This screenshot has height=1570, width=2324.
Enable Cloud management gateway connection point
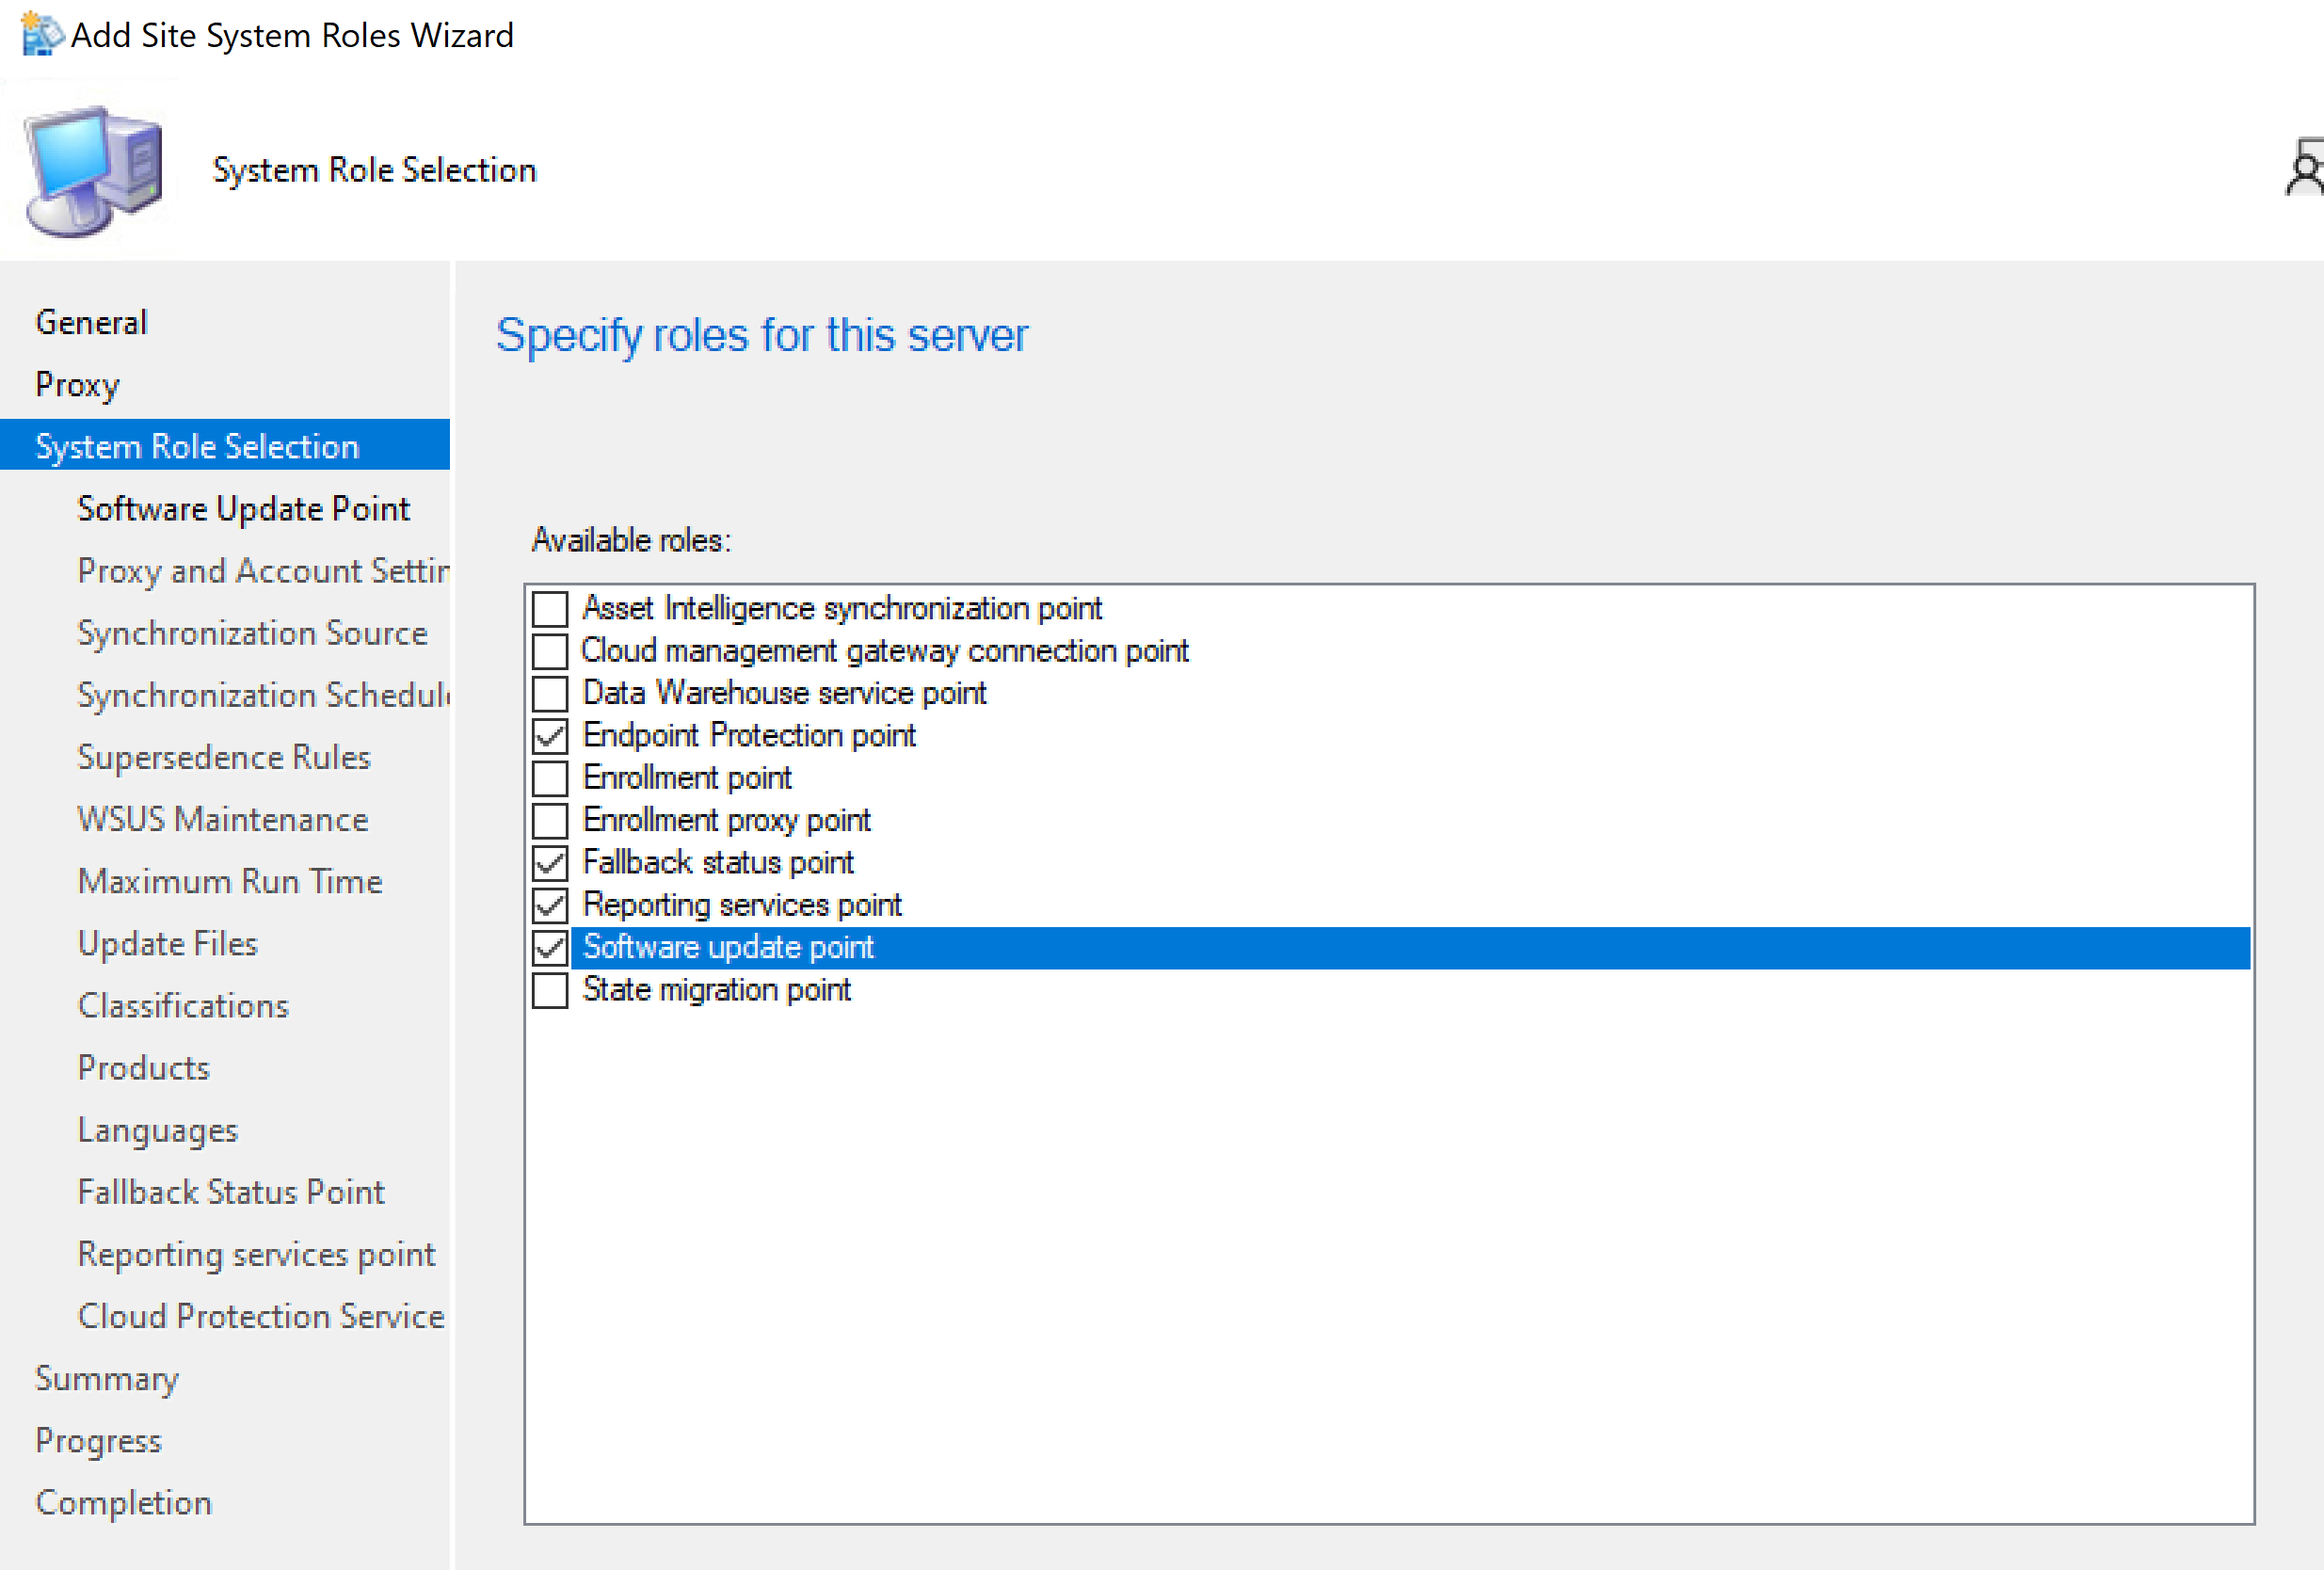(550, 651)
